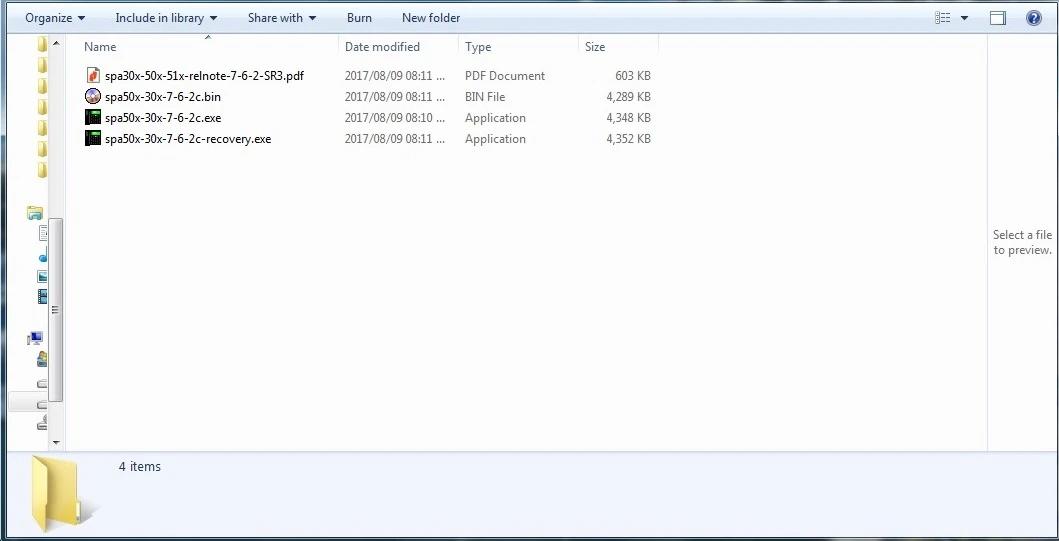
Task: Click the Change your view icon
Action: click(943, 18)
